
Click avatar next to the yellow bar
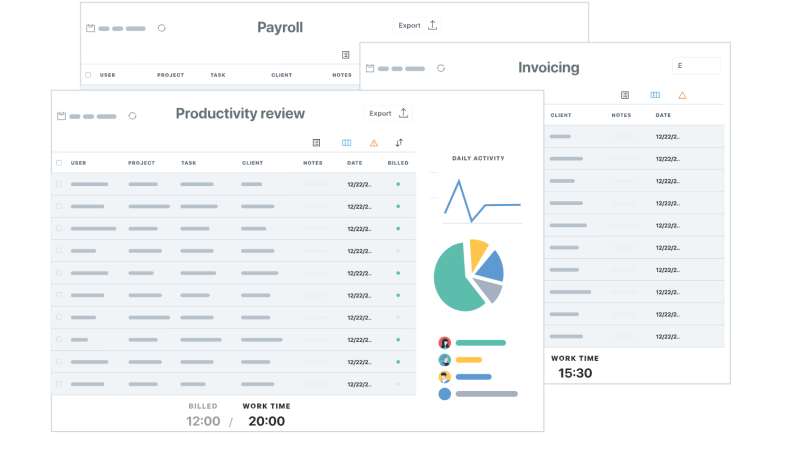pos(445,360)
